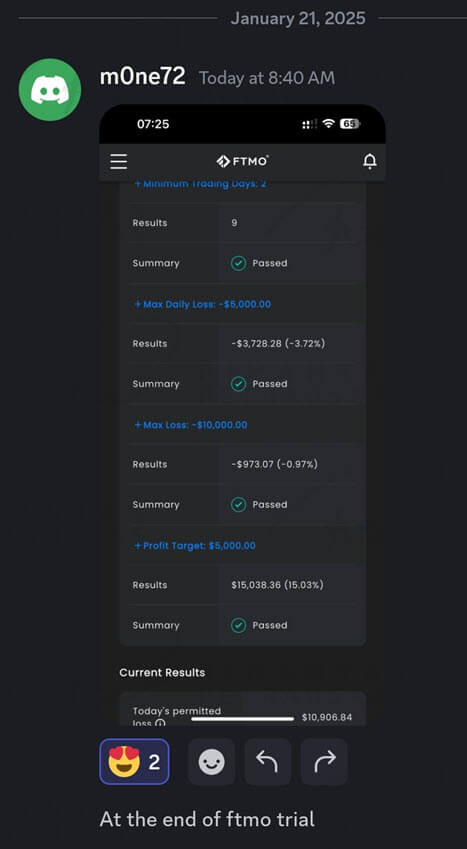Click the reply arrow icon
The width and height of the screenshot is (467, 849).
coord(268,762)
